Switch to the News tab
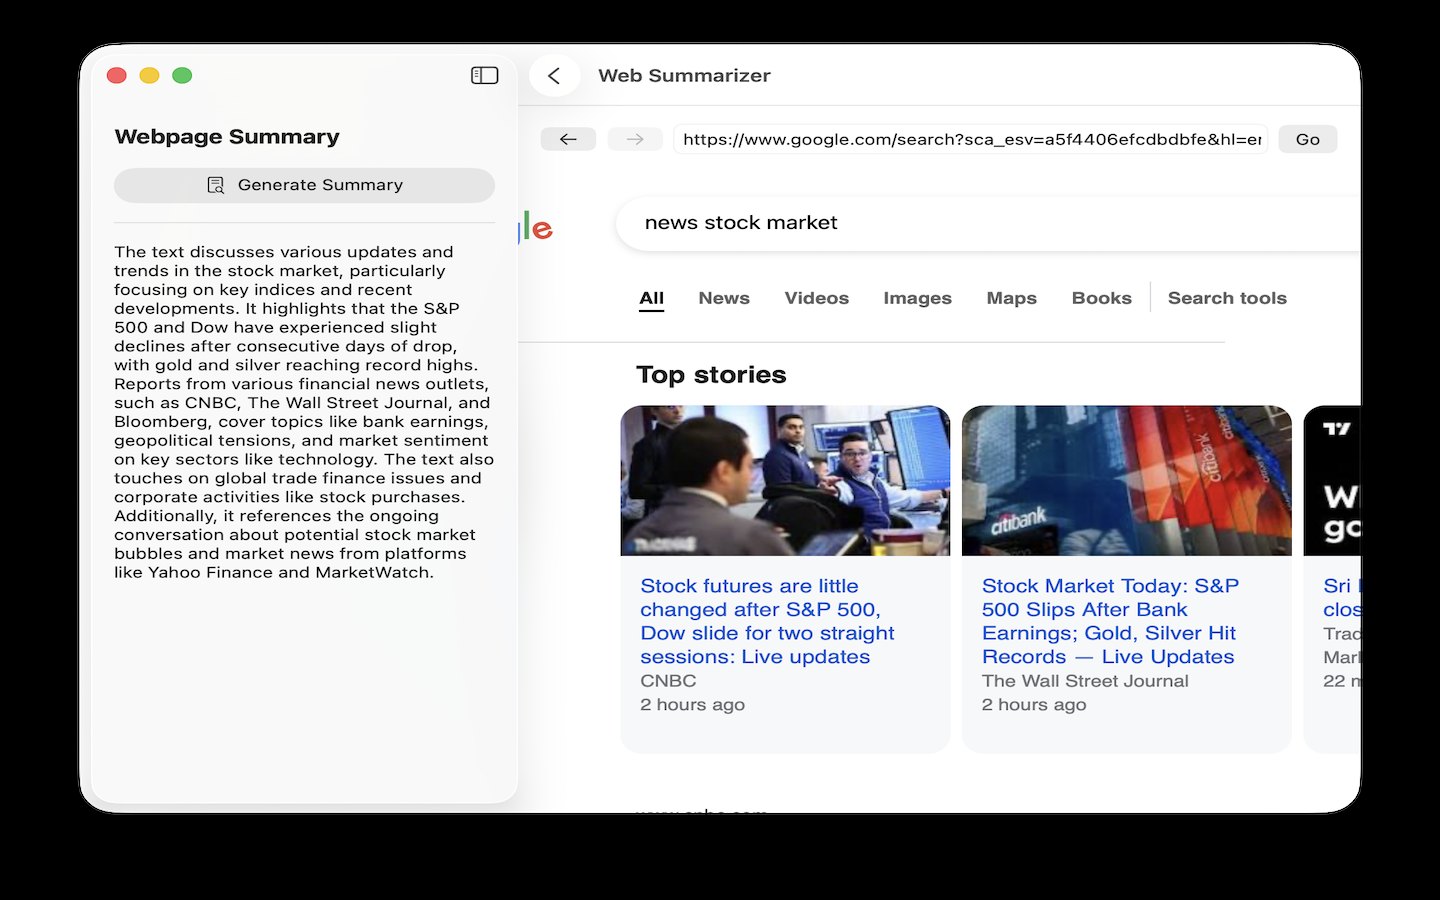Viewport: 1440px width, 900px height. (x=724, y=298)
